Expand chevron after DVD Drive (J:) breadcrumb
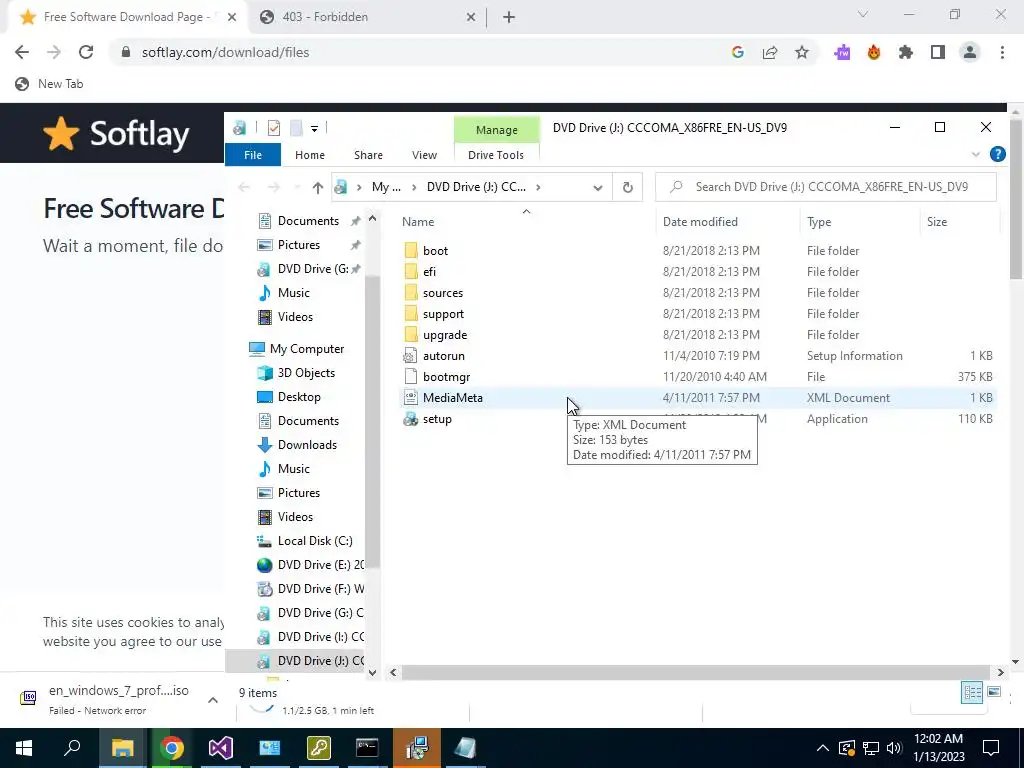Screen dimensions: 1024x768 coord(538,187)
